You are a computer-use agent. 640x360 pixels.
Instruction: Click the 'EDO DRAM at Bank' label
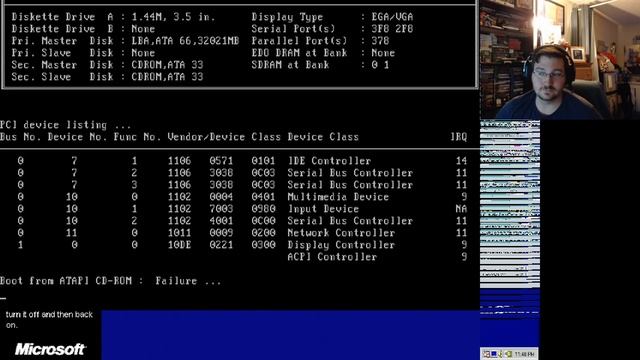tap(299, 53)
